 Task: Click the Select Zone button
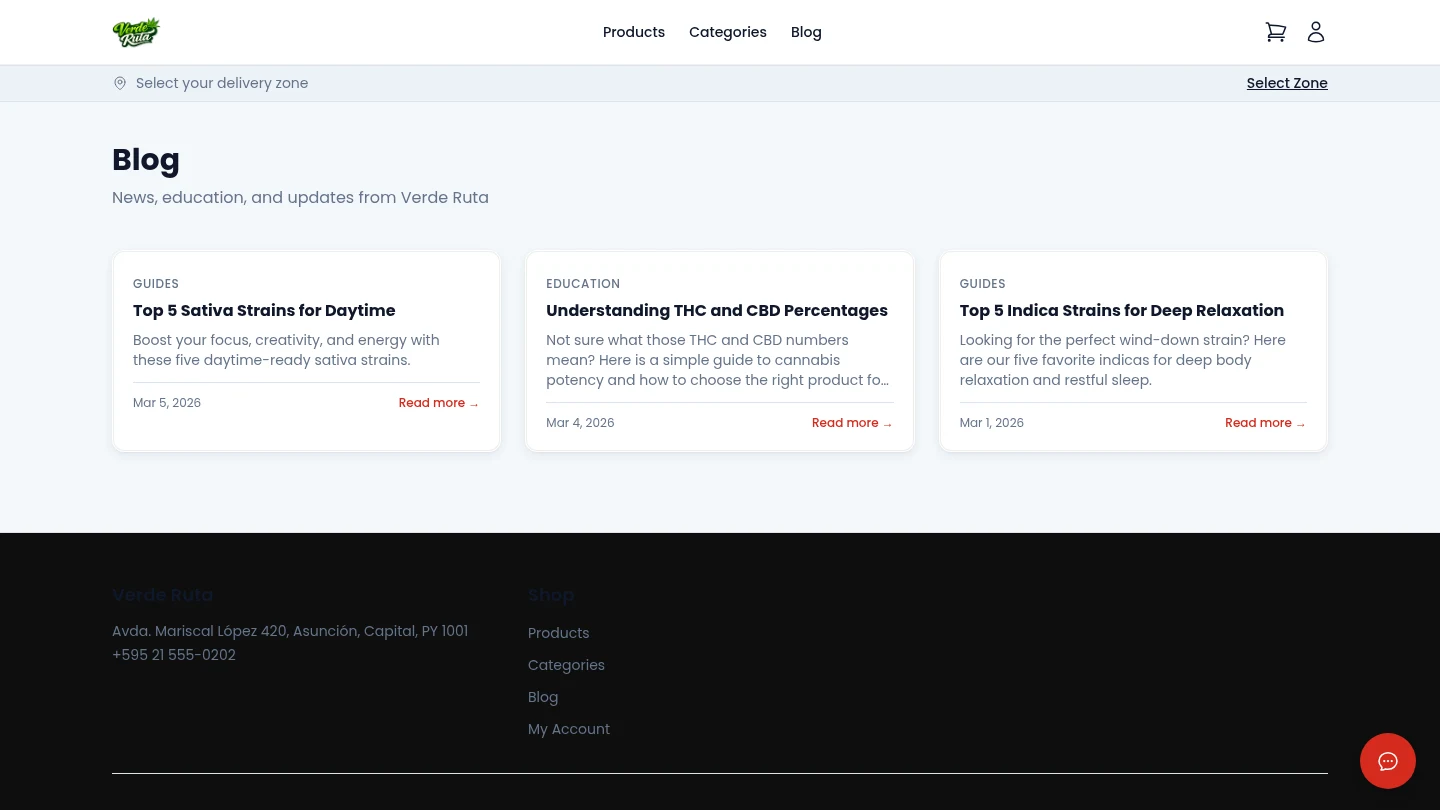pyautogui.click(x=1287, y=83)
